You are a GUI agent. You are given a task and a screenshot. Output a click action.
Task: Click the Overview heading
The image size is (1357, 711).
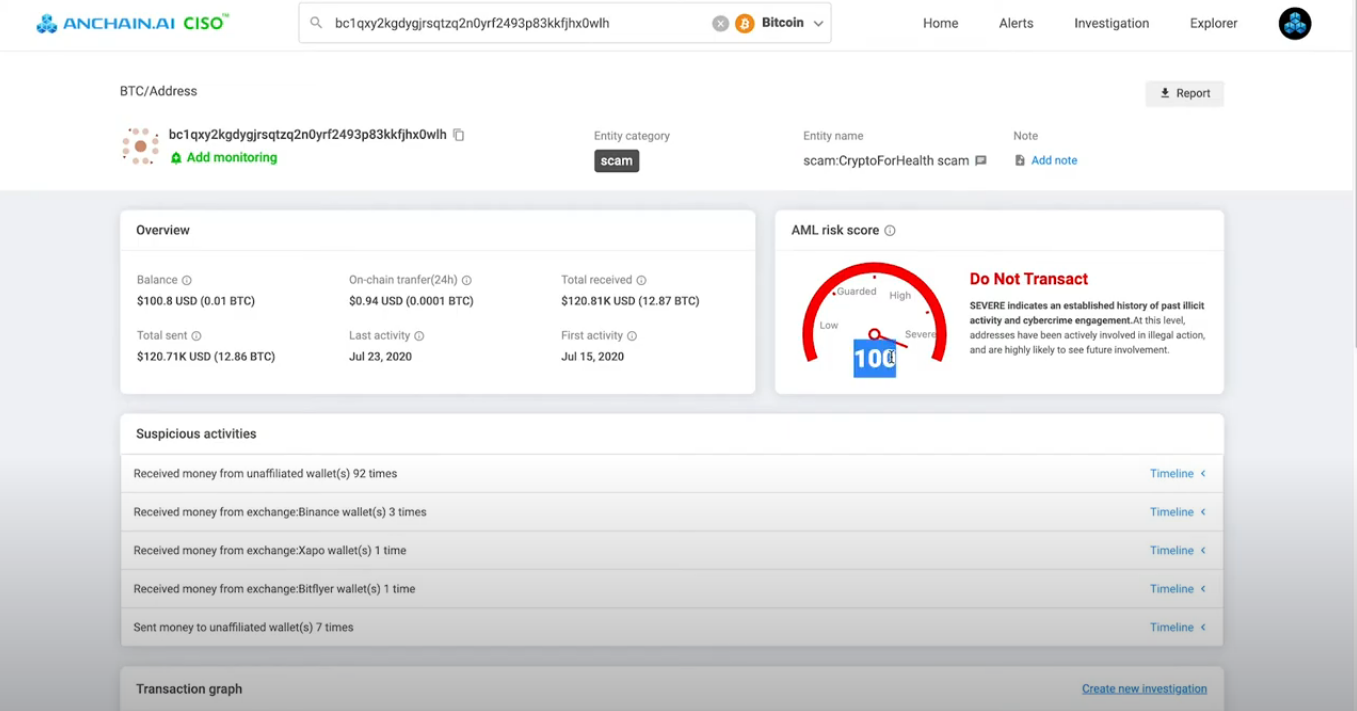coord(163,230)
